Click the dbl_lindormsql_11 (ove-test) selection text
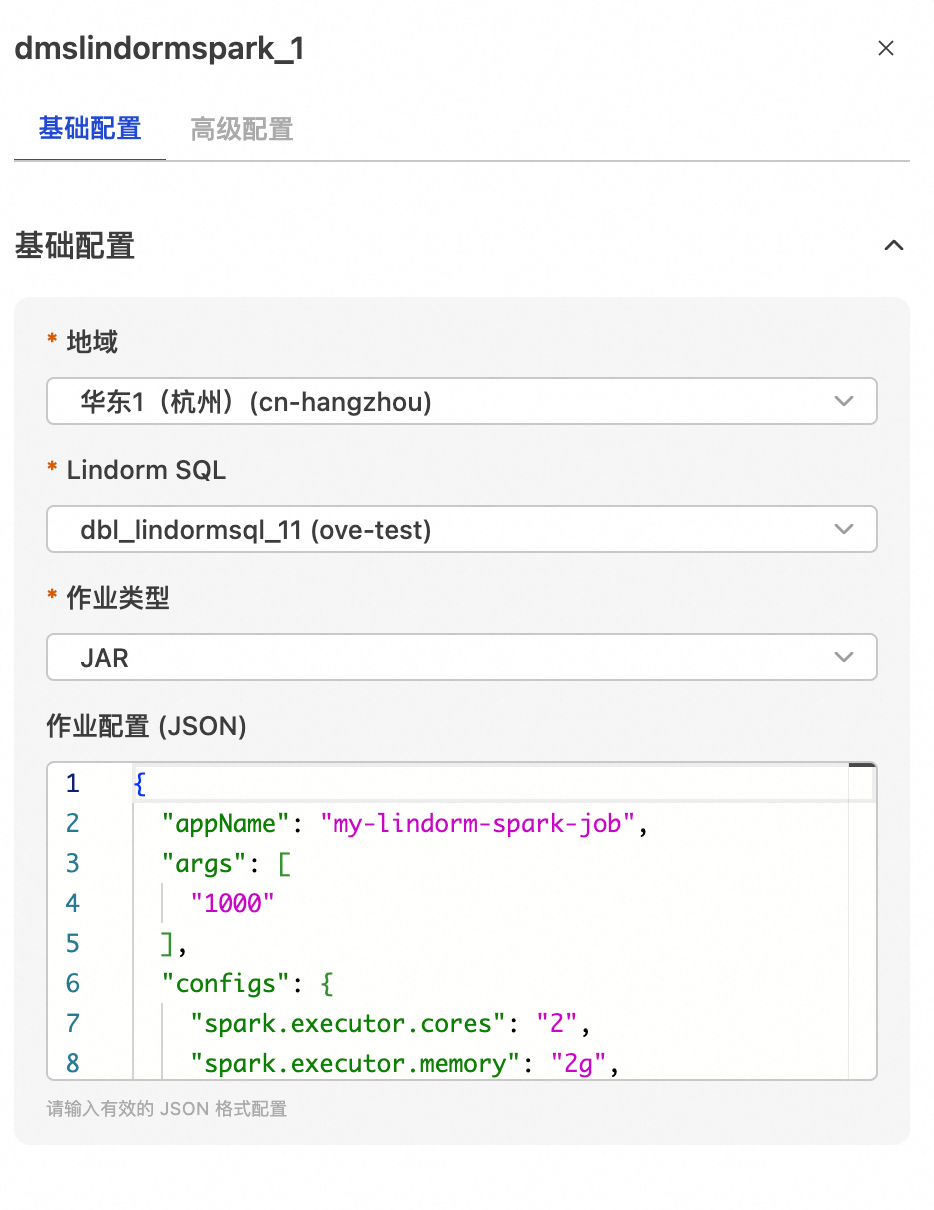 (256, 530)
